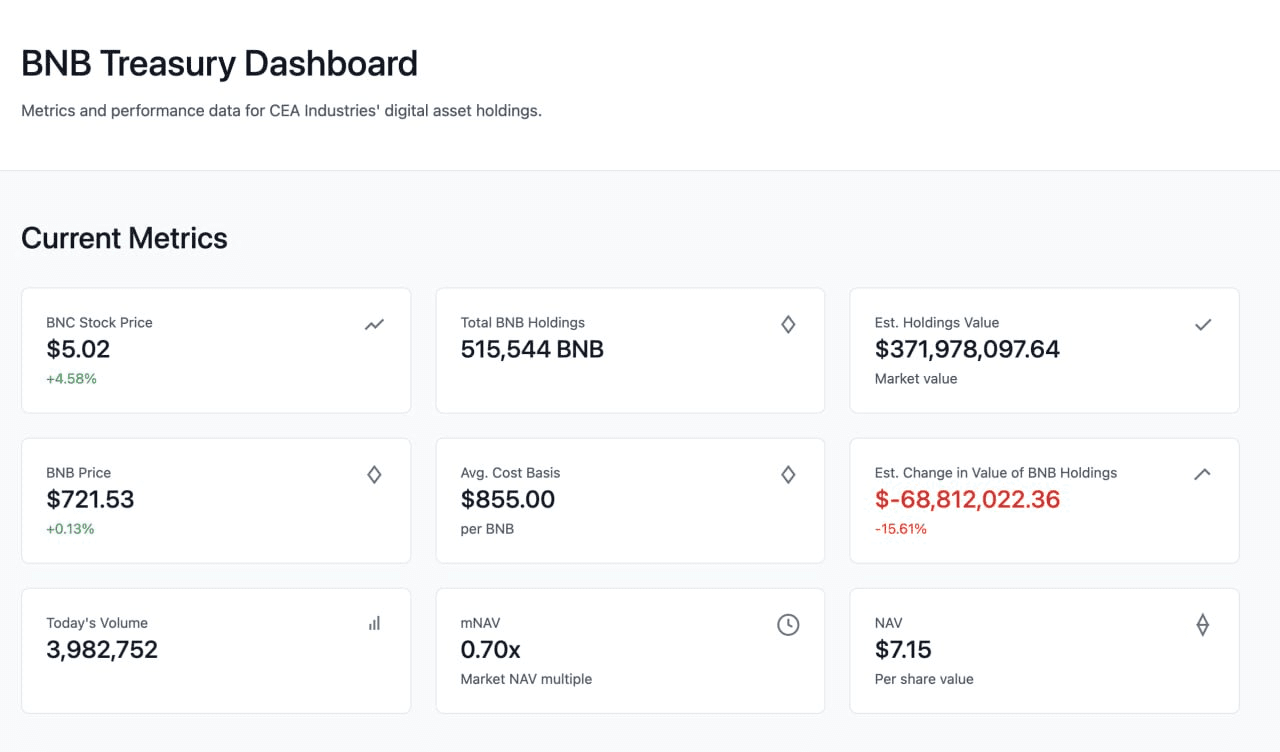Click the Total BNB Holdings label

click(x=523, y=323)
